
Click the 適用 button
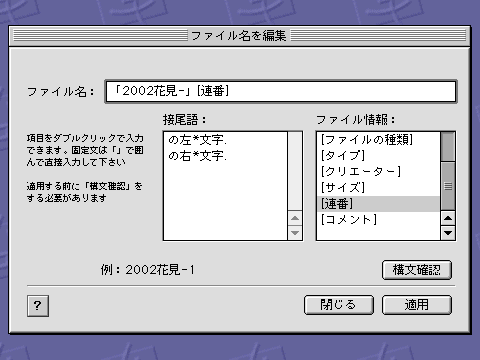417,305
